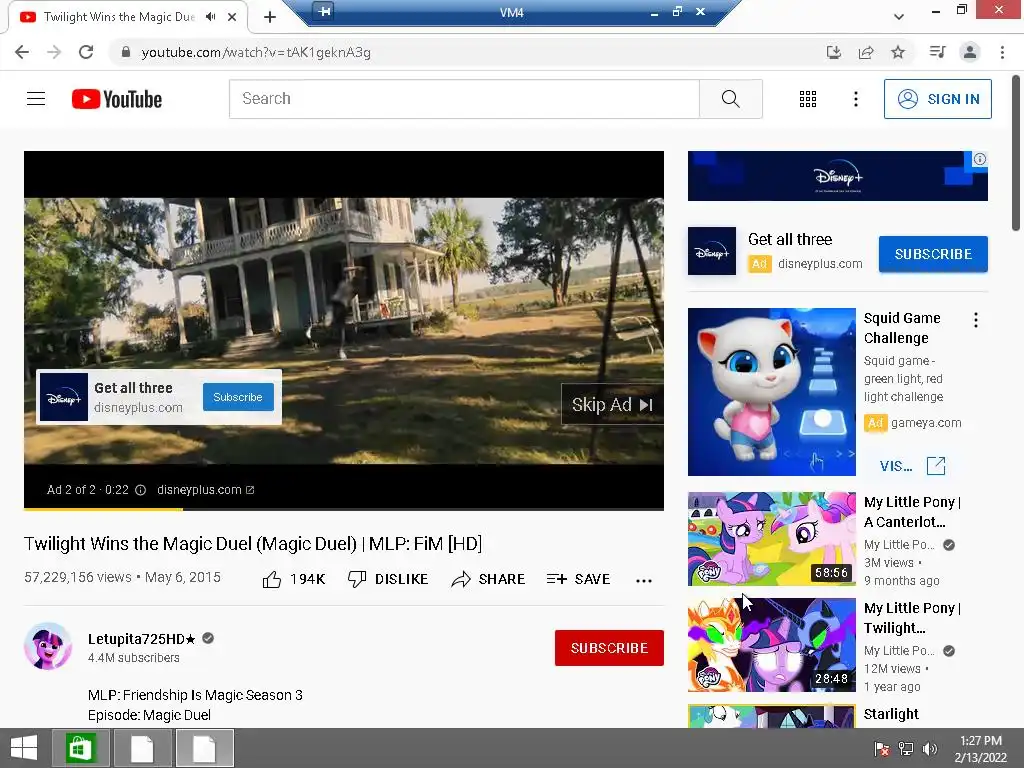Click blue SUBSCRIBE on Disney+ sidebar ad

(x=933, y=254)
